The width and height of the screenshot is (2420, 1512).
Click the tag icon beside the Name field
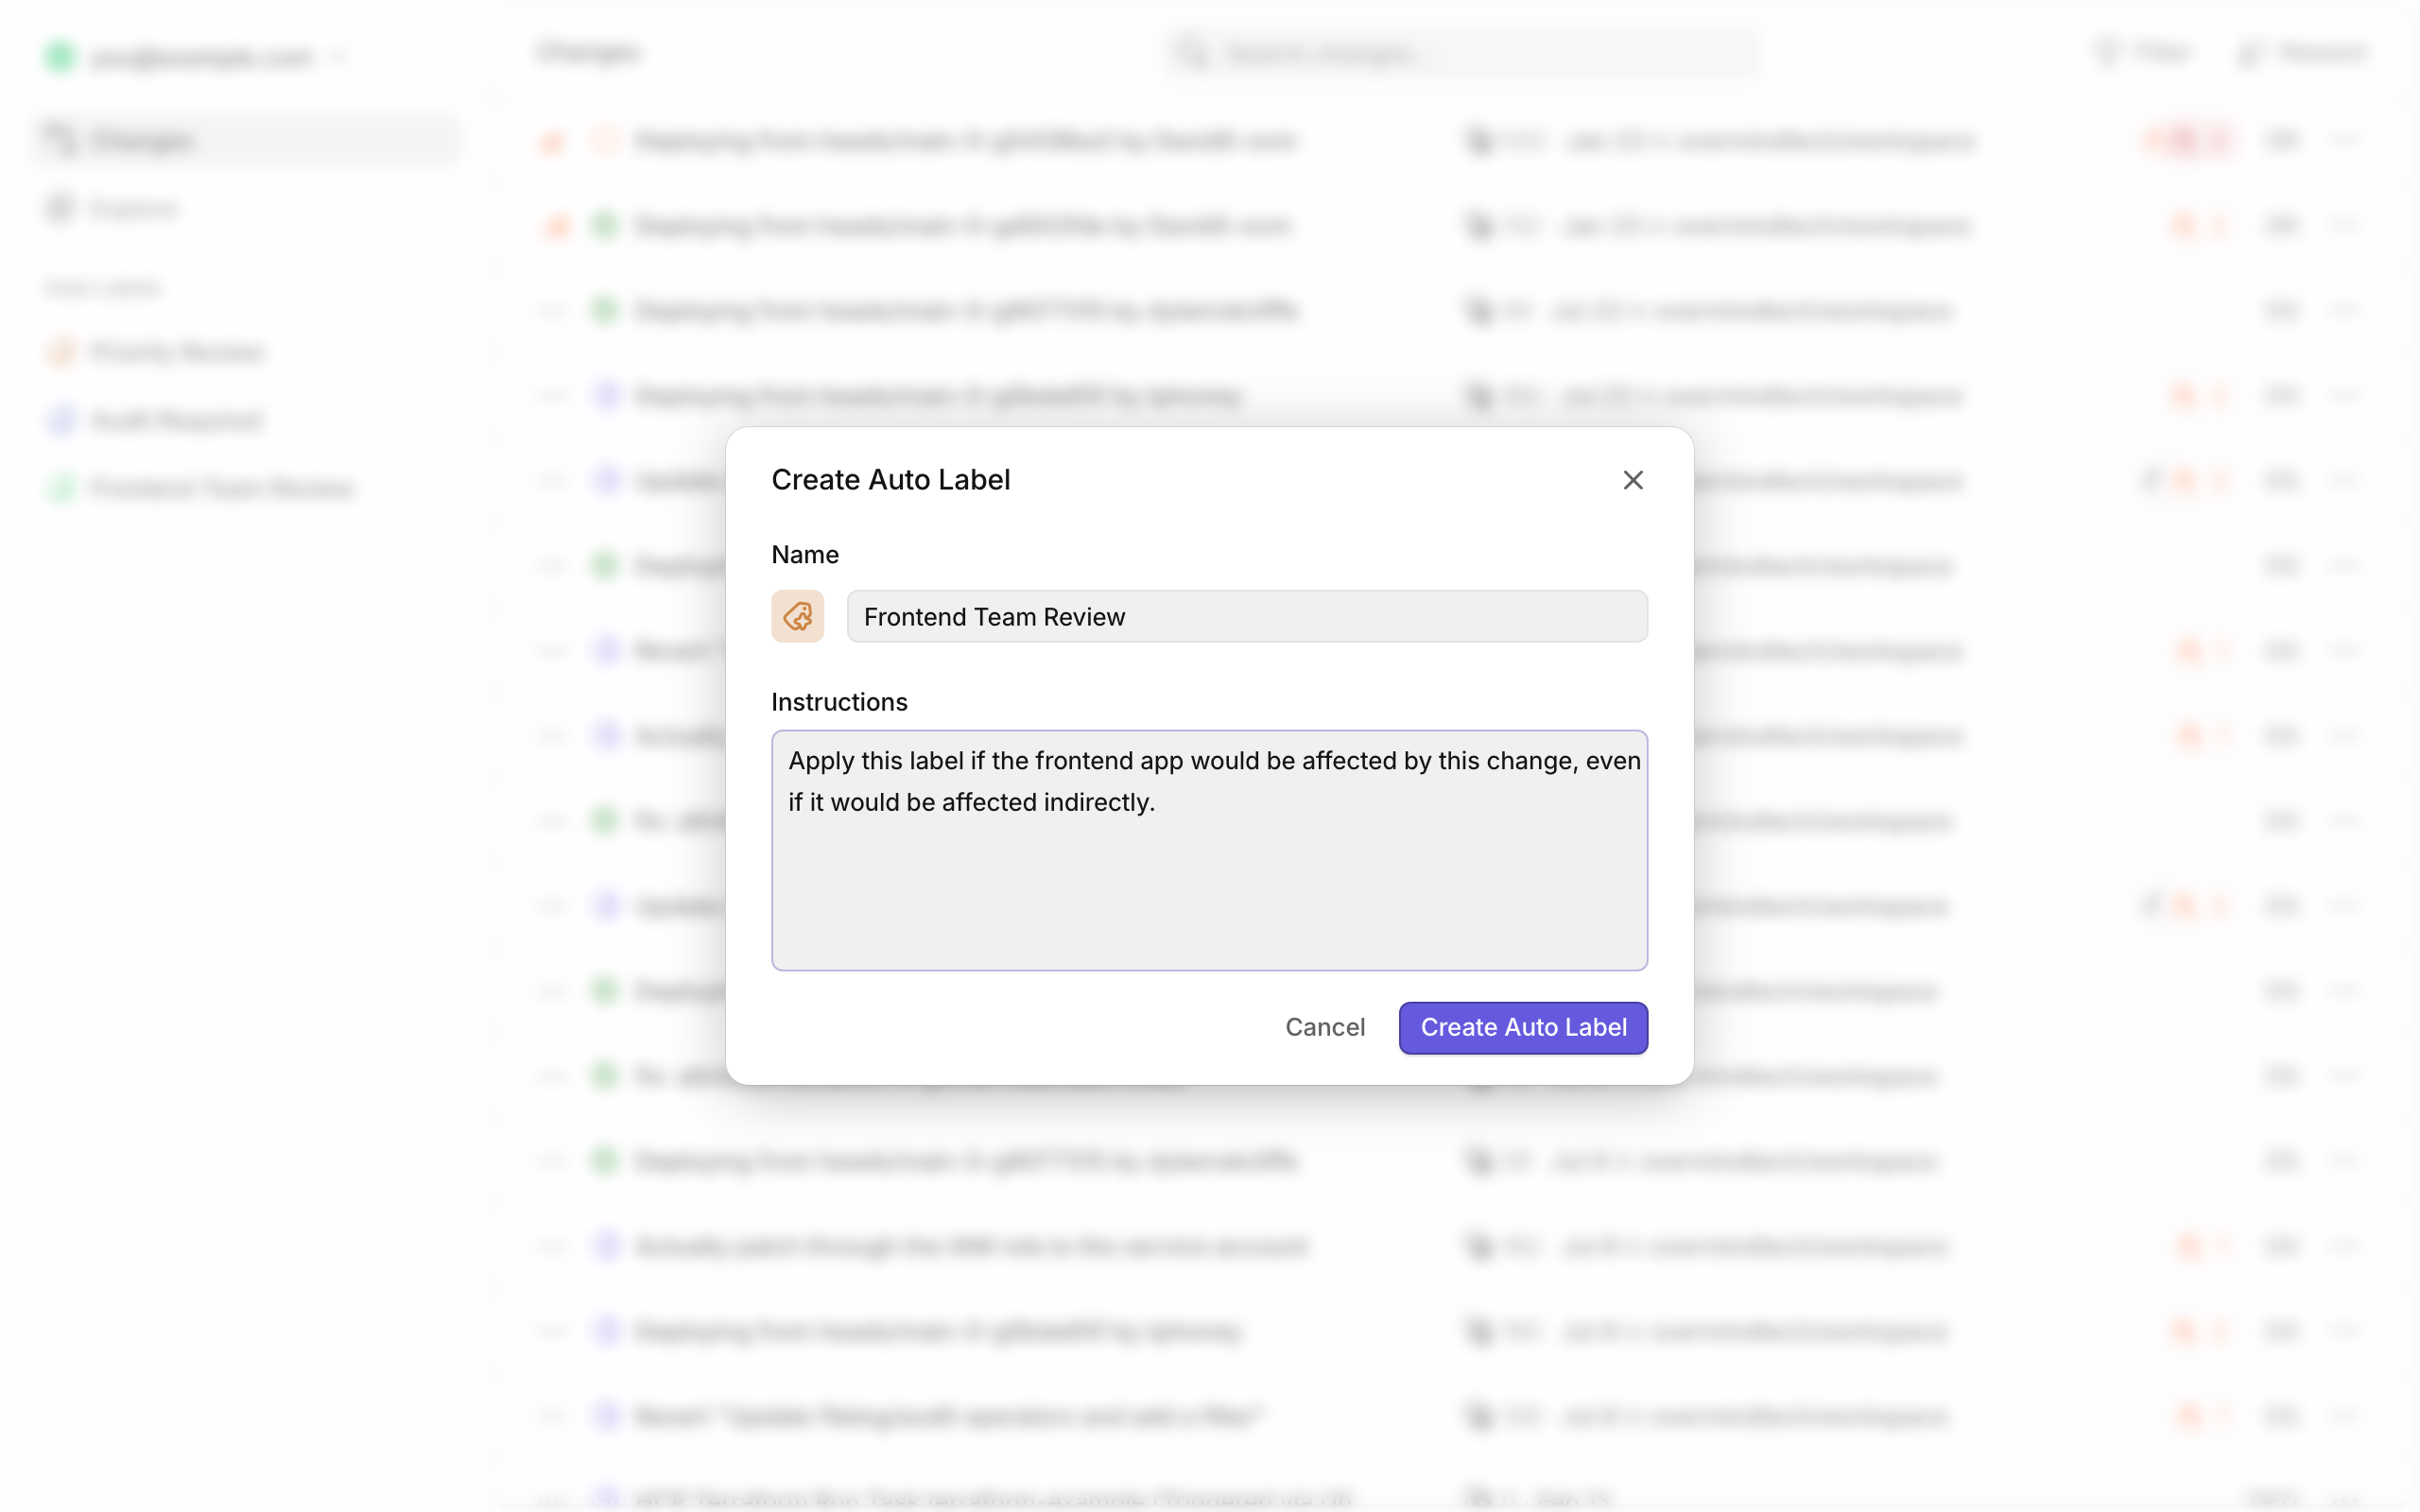coord(797,616)
